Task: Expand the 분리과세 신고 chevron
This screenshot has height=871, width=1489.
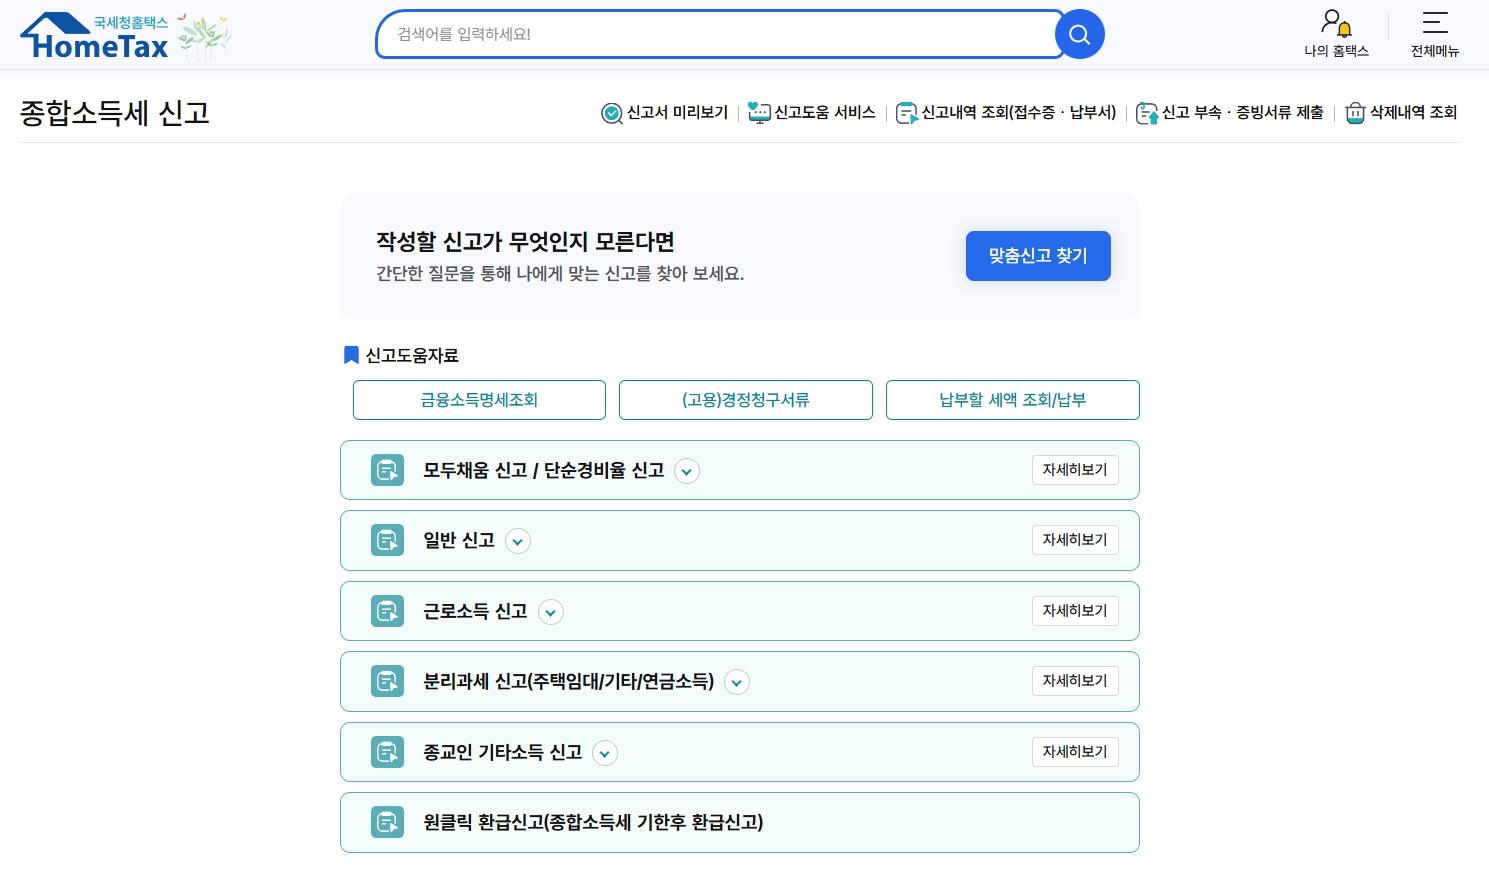Action: click(737, 682)
